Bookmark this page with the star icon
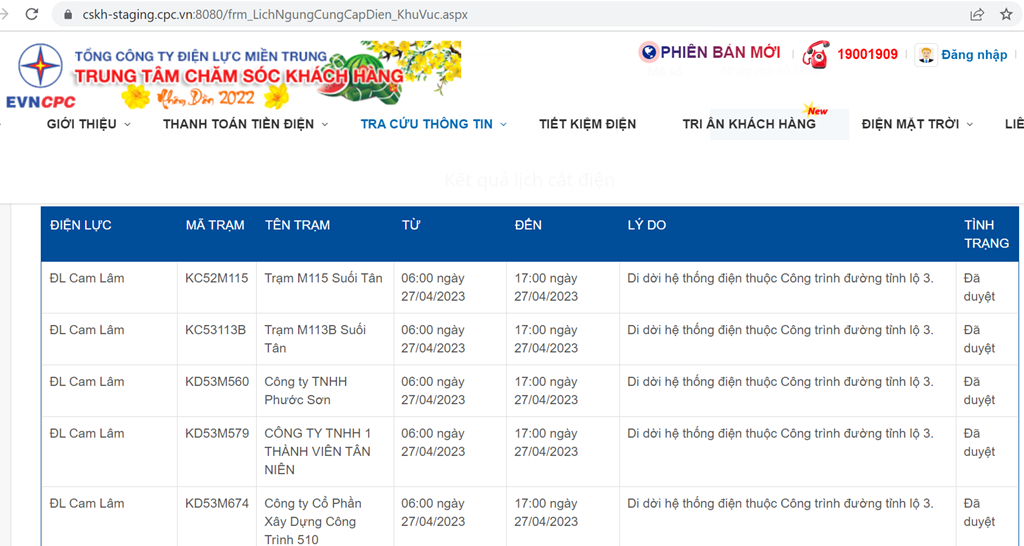The image size is (1024, 546). point(1006,15)
